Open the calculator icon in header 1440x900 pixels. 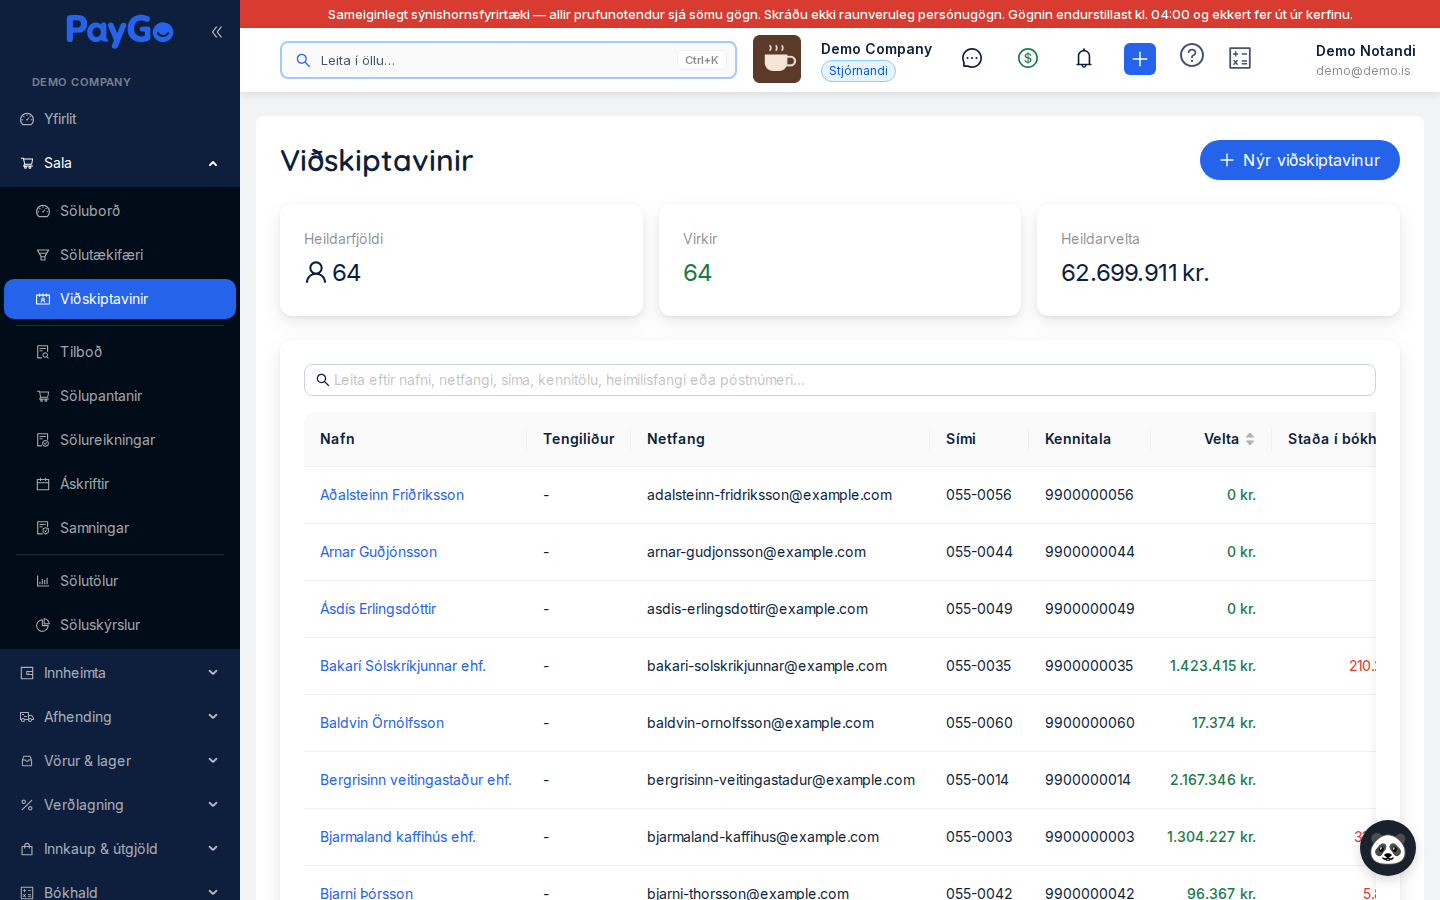1240,58
